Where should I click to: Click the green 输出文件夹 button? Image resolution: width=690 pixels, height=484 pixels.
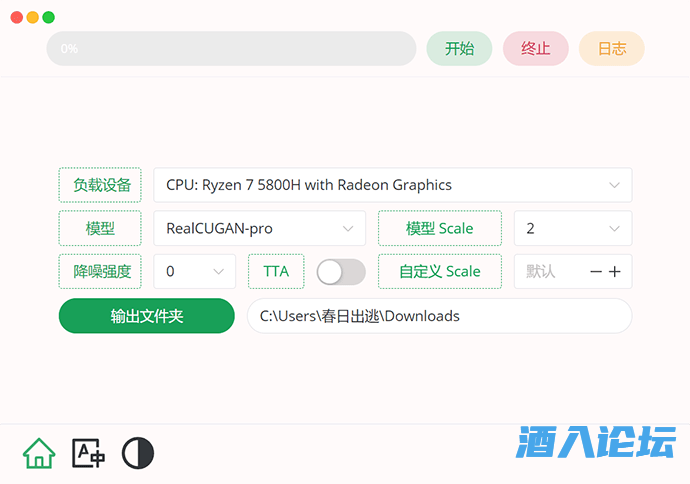(x=147, y=316)
